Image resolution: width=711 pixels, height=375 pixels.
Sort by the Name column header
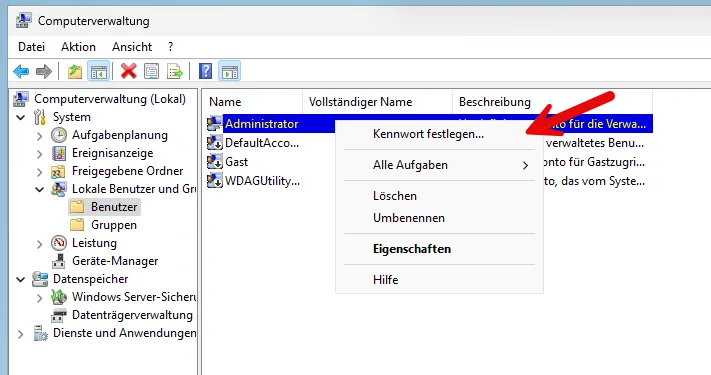[253, 102]
